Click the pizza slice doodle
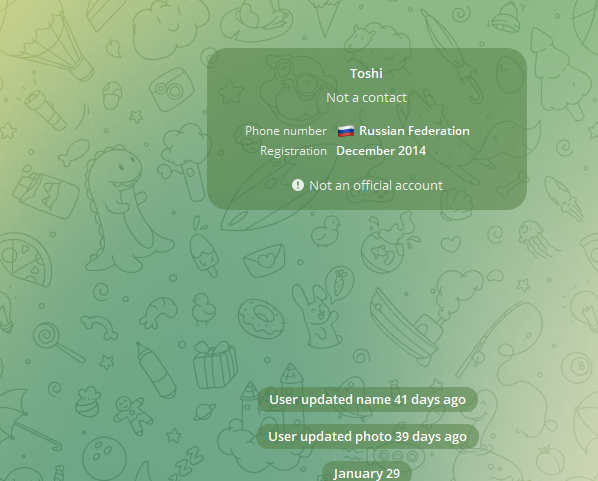Image resolution: width=598 pixels, height=481 pixels. pos(25,260)
